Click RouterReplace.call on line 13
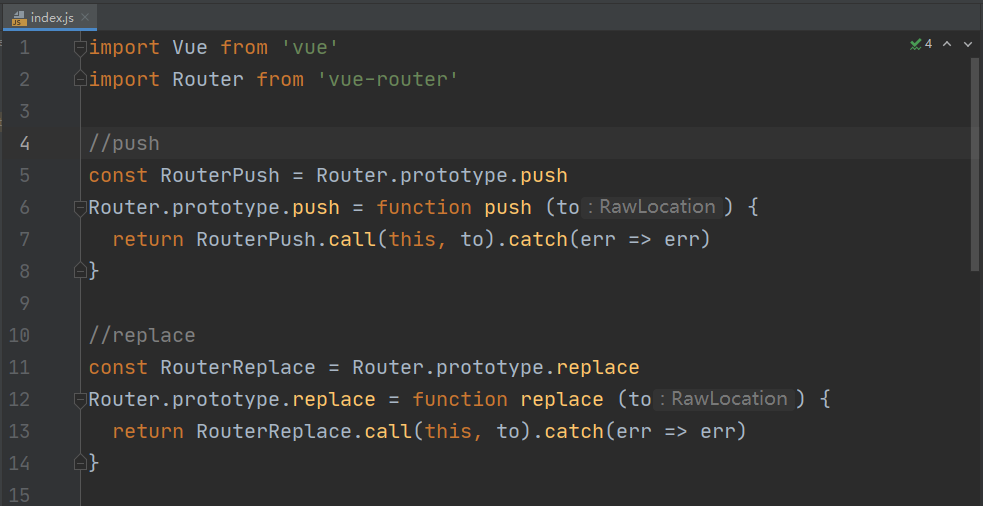This screenshot has width=983, height=506. click(304, 431)
